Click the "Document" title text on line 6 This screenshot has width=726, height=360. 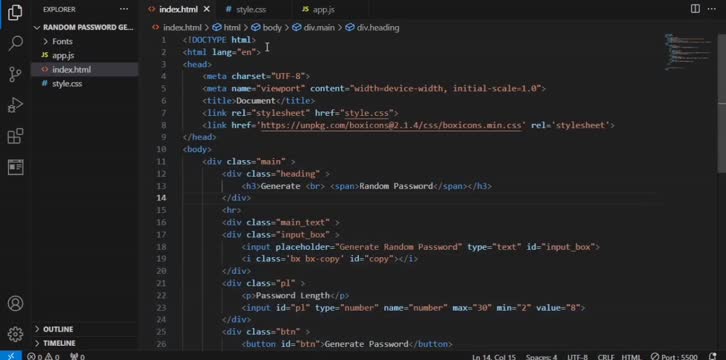256,101
